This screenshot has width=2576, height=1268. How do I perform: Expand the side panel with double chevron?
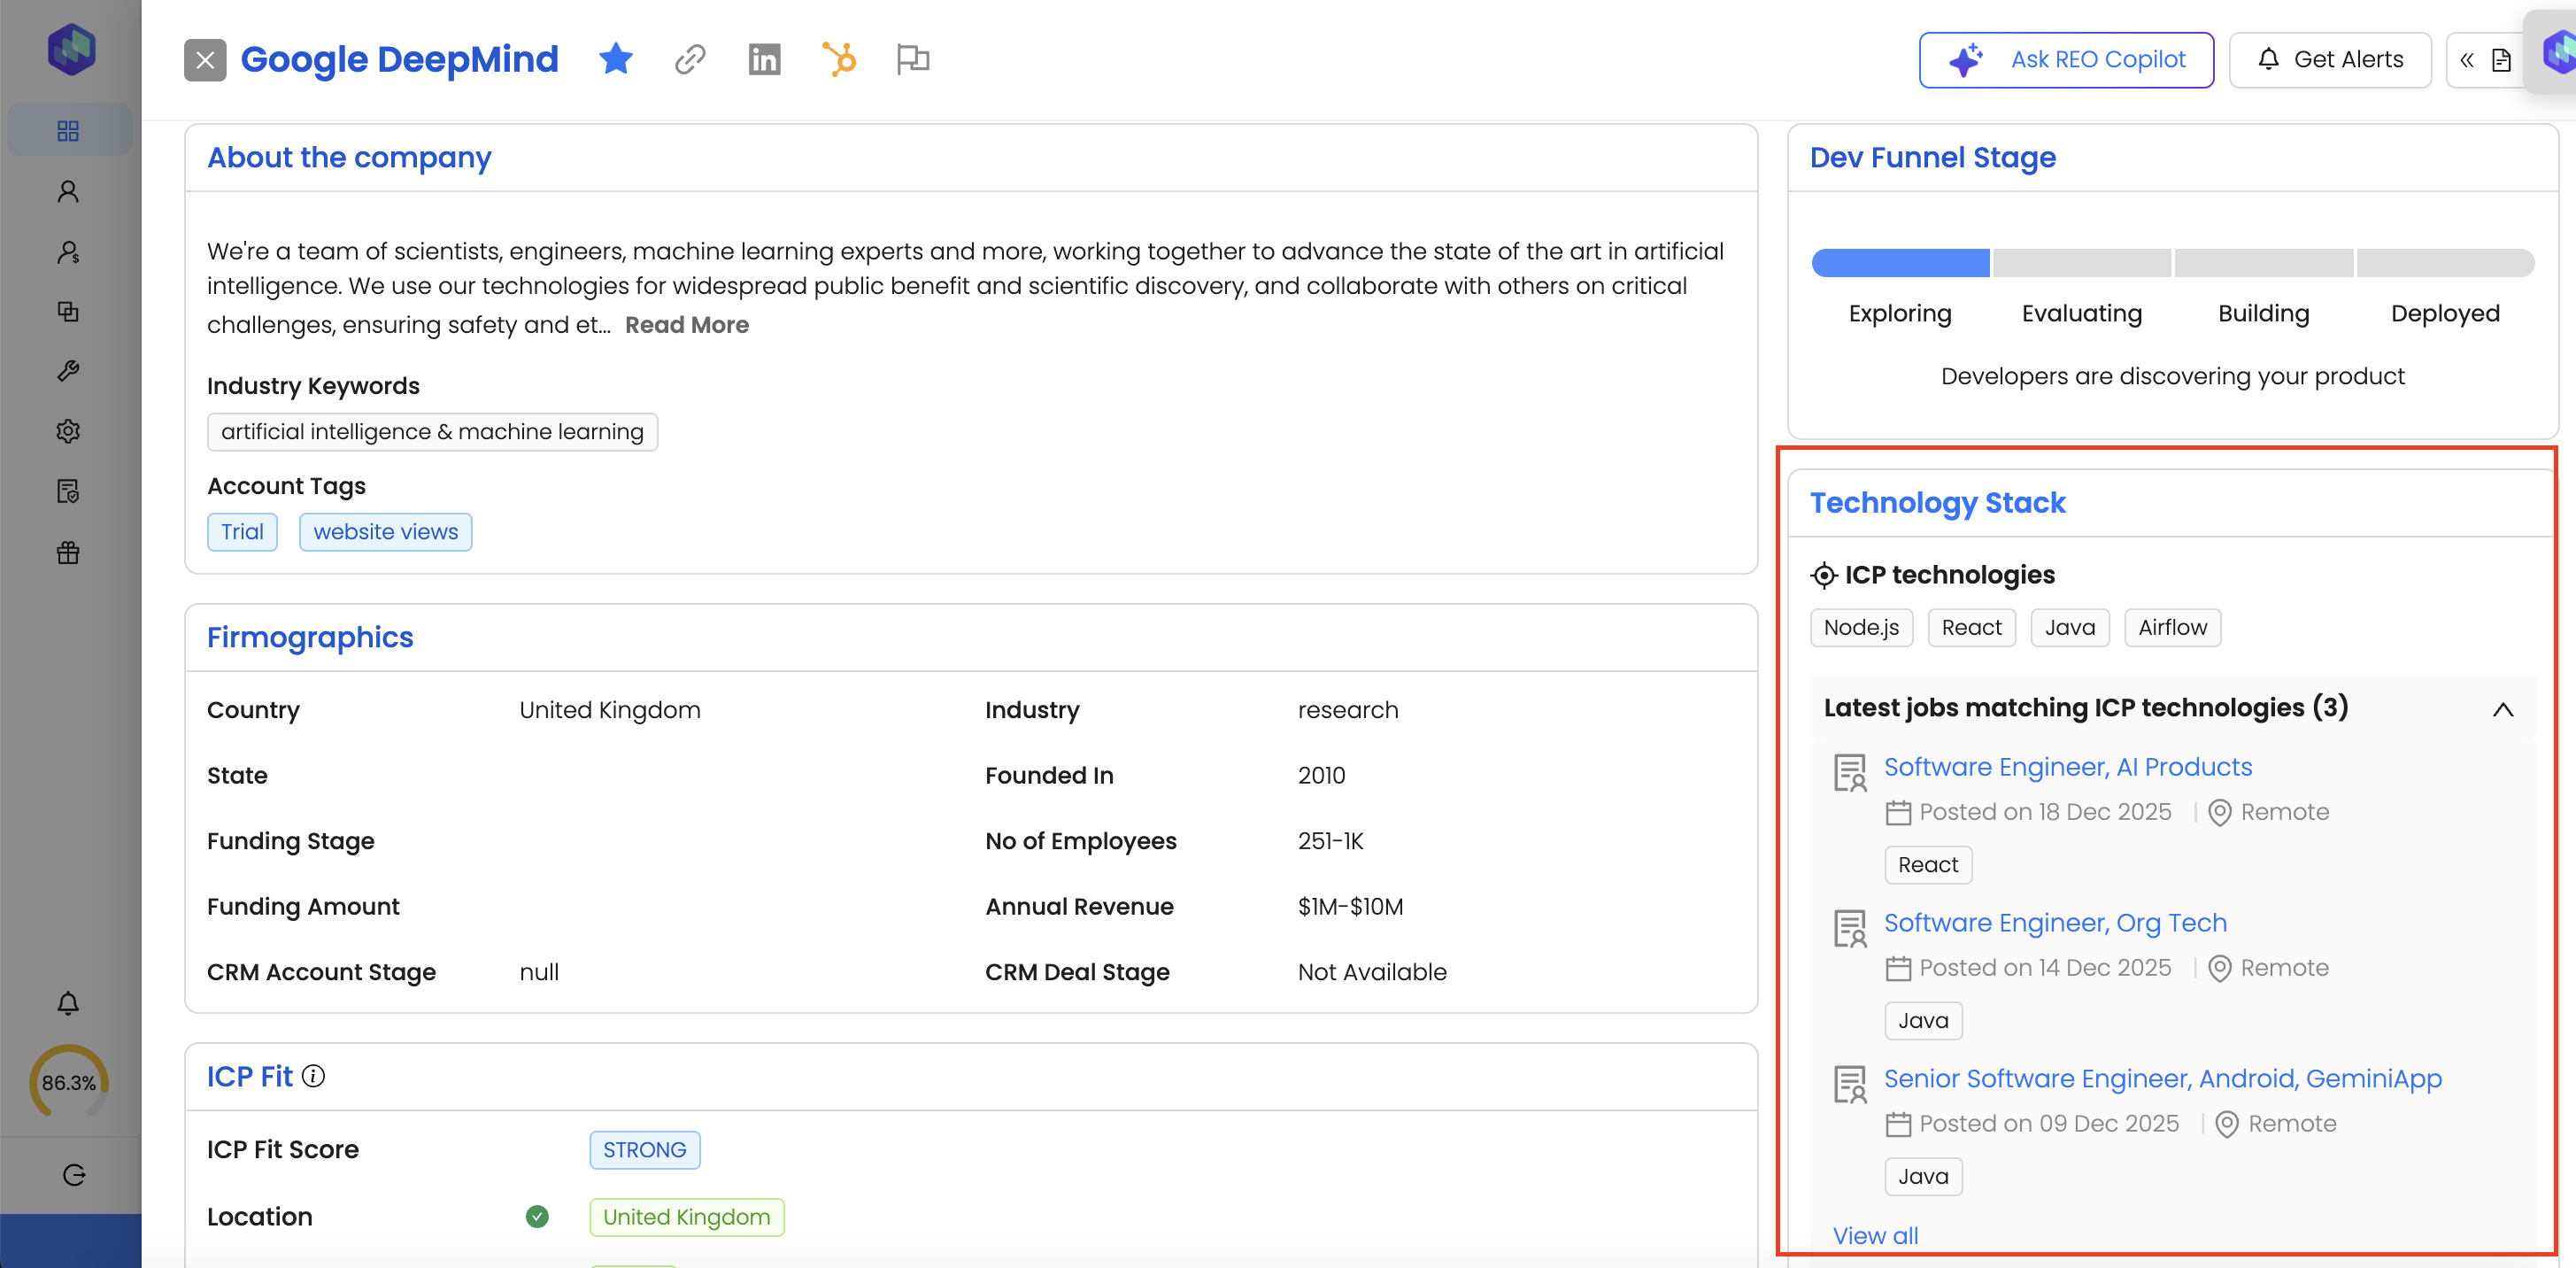click(x=2466, y=60)
